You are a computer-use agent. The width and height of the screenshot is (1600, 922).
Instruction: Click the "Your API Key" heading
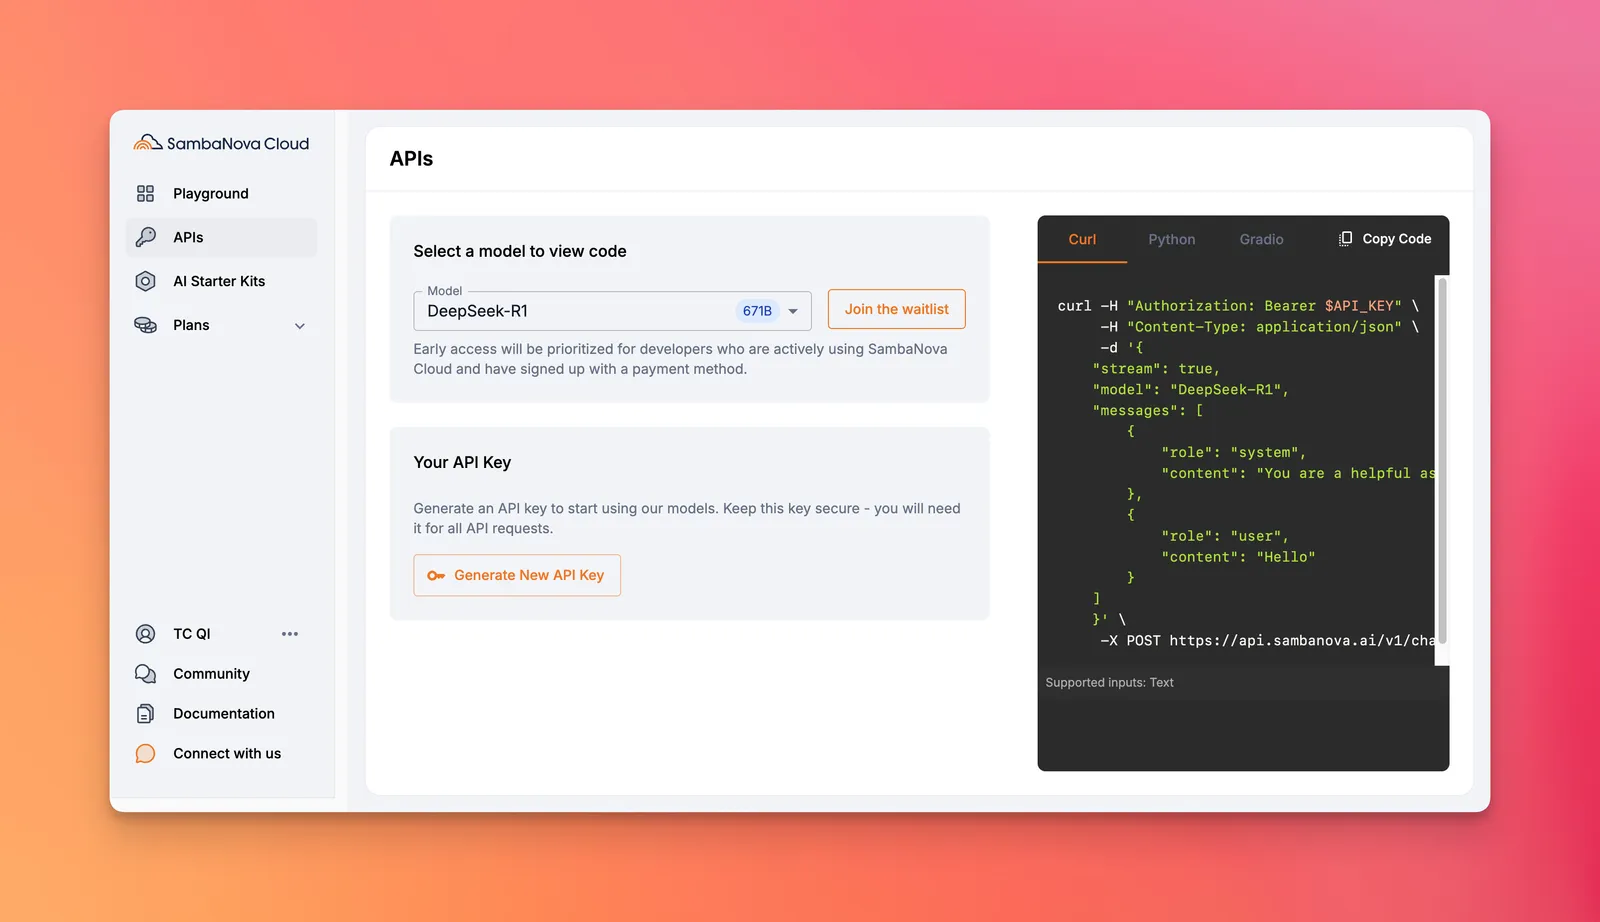point(462,462)
